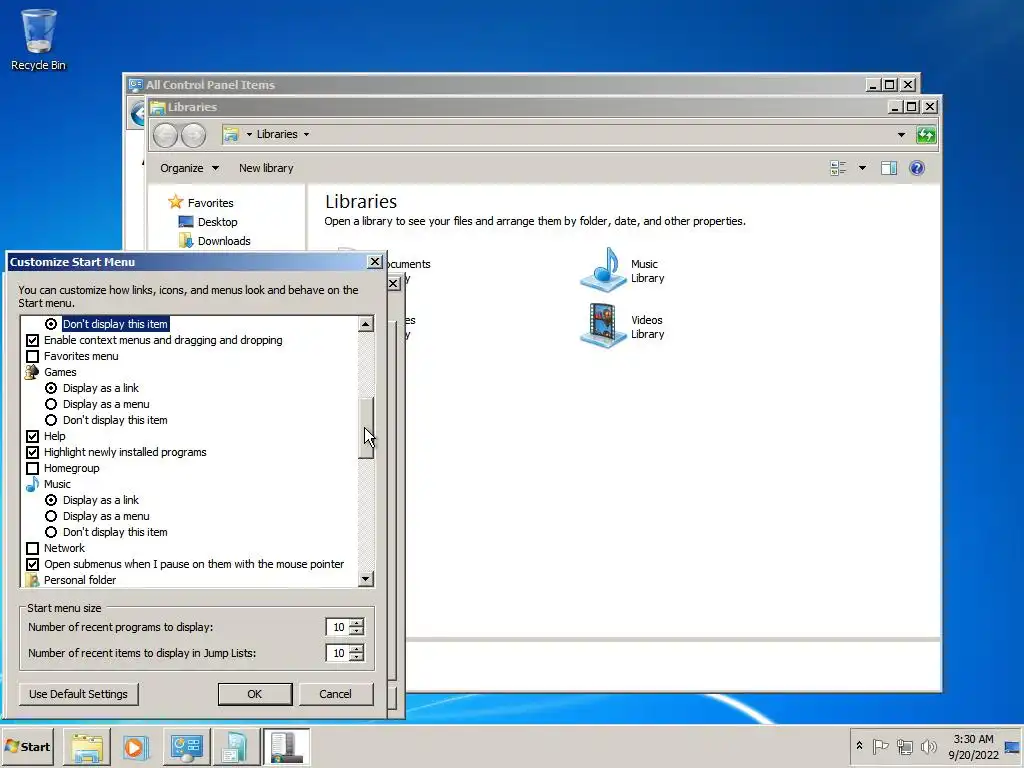The image size is (1024, 768).
Task: Click the Back button in Libraries
Action: [x=165, y=135]
